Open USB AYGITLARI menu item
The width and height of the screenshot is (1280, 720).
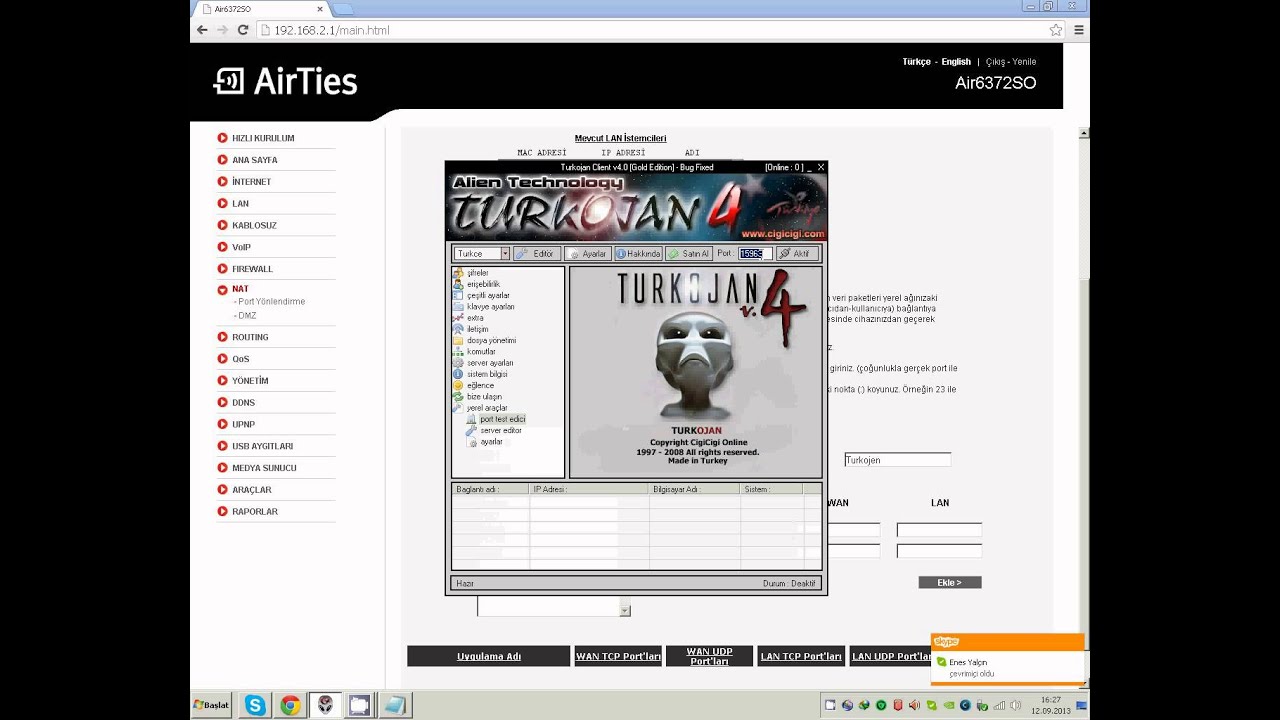click(262, 446)
